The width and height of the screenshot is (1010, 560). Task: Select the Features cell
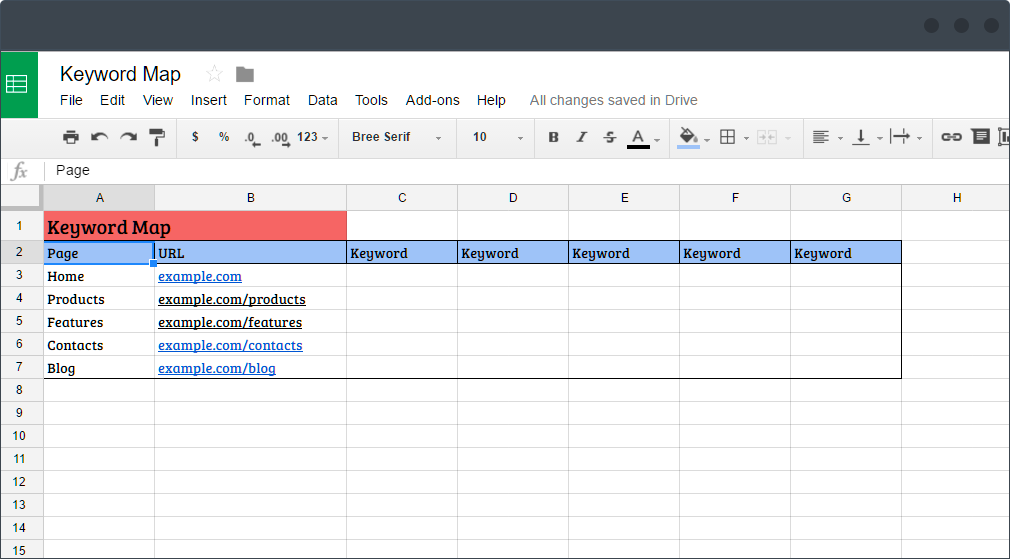click(99, 322)
